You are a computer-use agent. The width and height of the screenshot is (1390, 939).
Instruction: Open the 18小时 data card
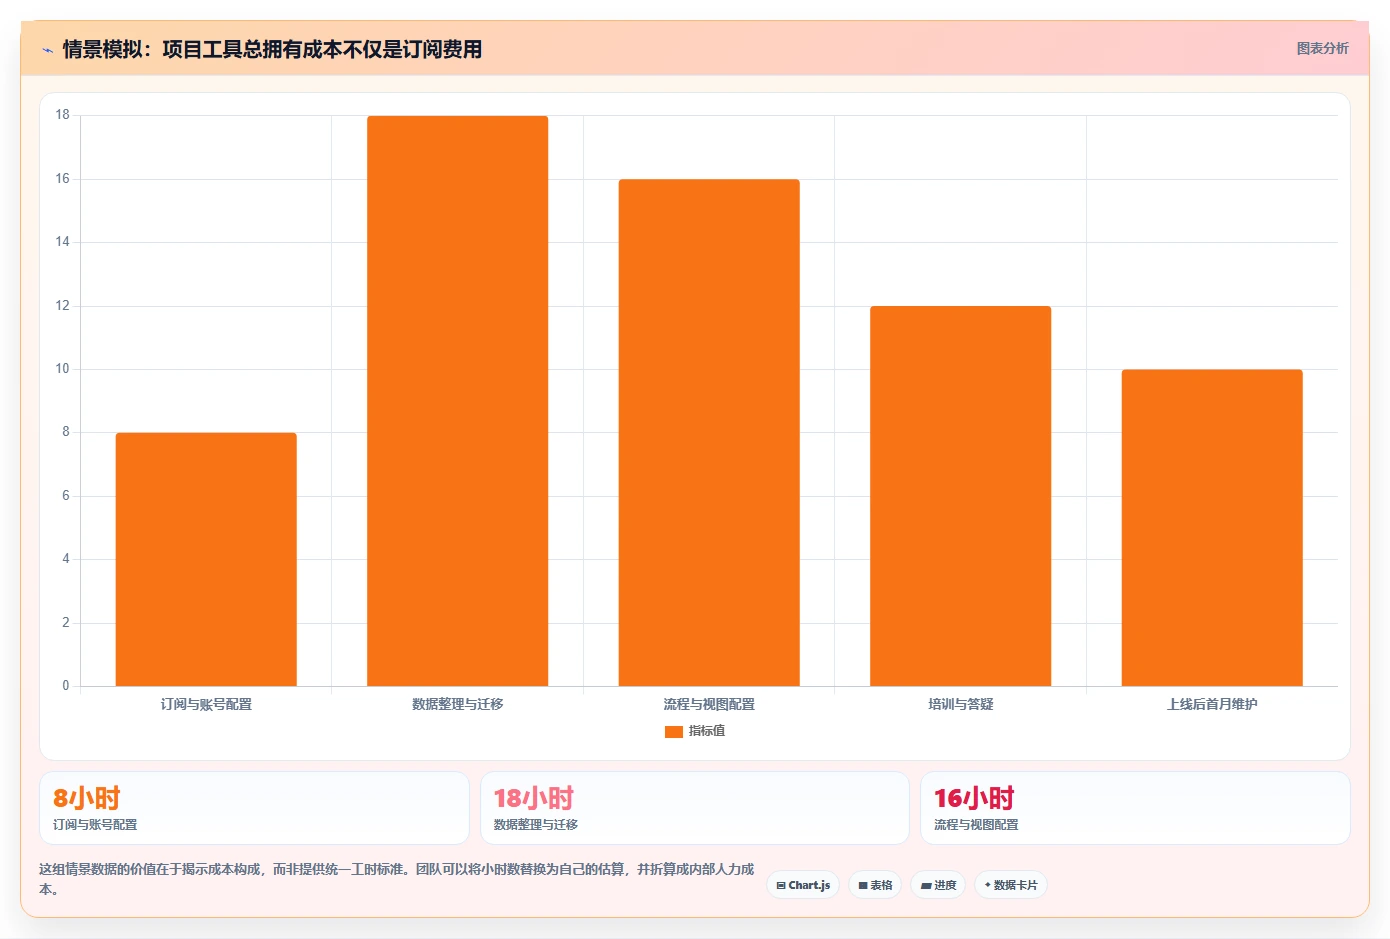coord(695,808)
